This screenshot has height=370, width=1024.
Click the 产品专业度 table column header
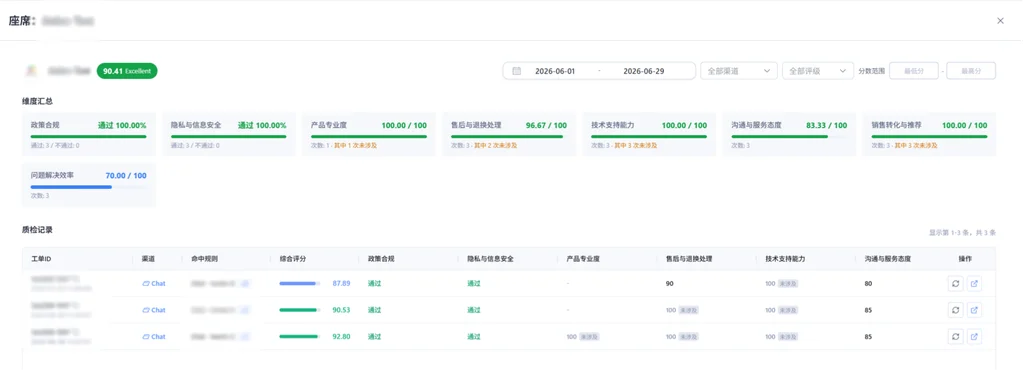tap(583, 259)
